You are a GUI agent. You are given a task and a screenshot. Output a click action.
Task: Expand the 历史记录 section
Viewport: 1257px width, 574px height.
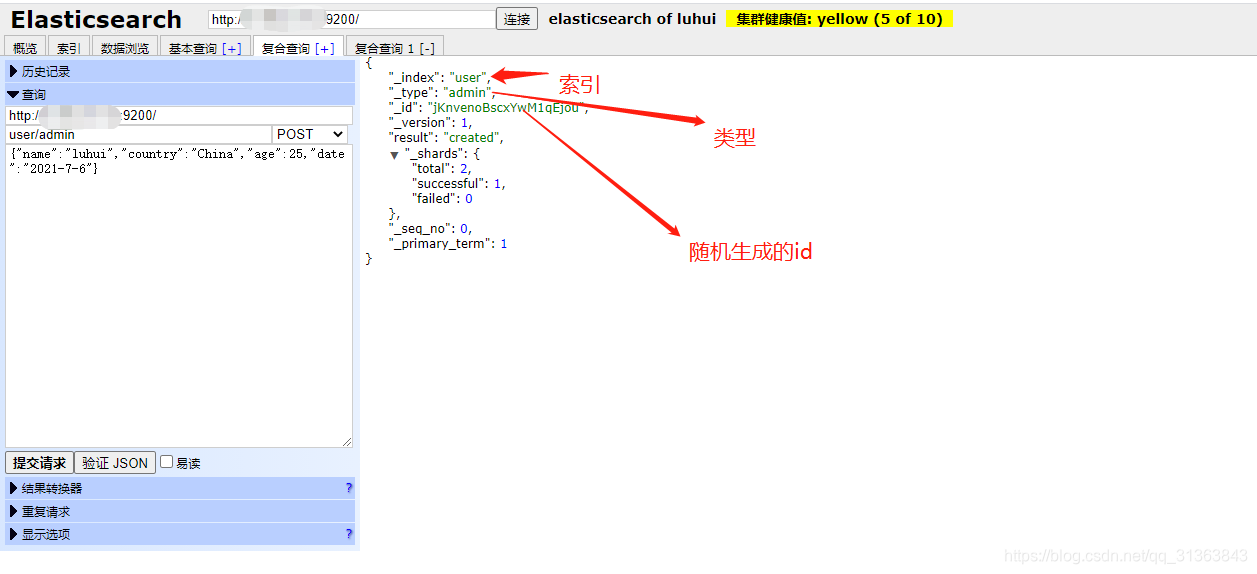[180, 71]
